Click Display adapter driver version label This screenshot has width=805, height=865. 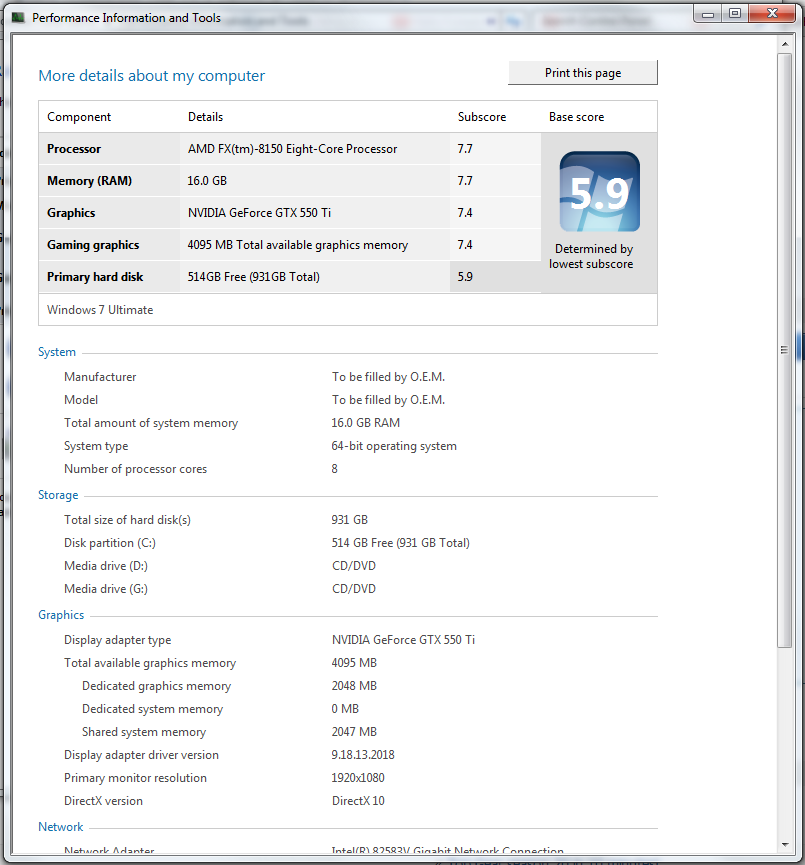point(141,755)
